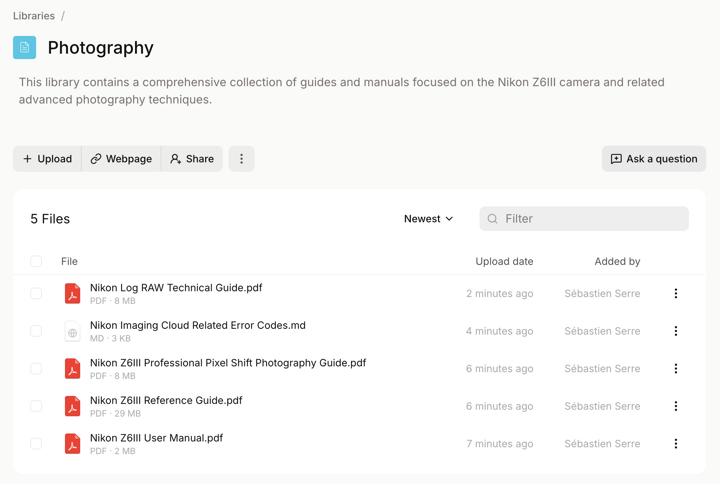Open Nikon Z6III User Manual.pdf
This screenshot has width=720, height=484.
click(x=156, y=439)
